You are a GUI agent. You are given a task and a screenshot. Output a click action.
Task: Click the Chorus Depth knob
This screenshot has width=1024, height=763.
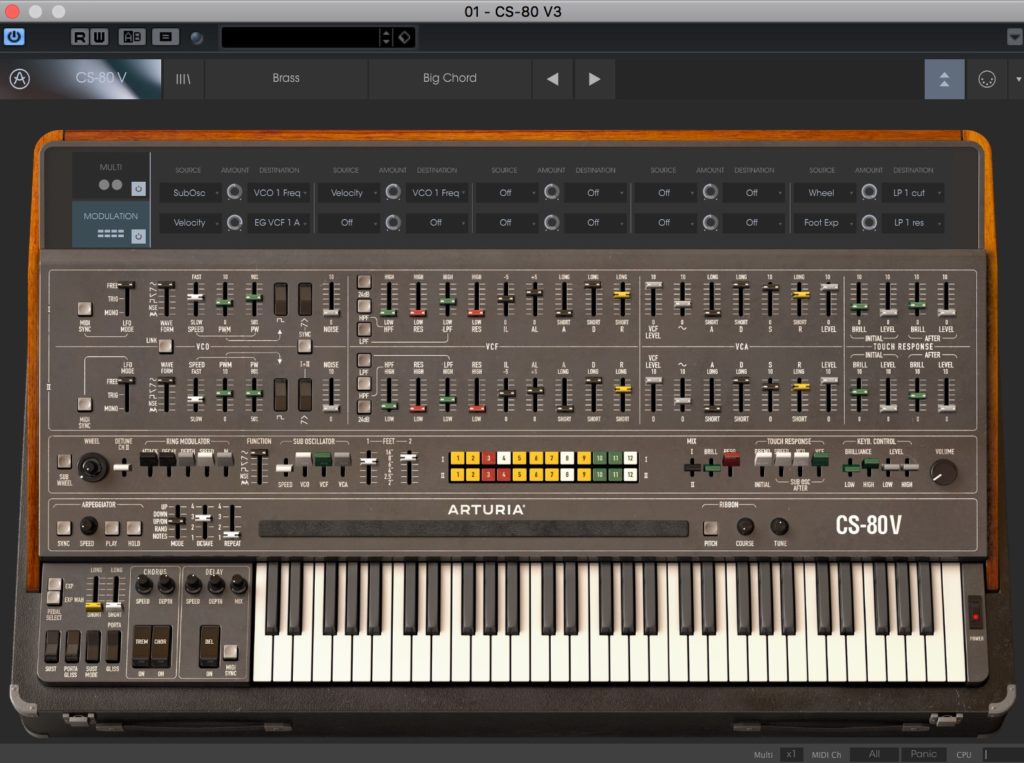click(166, 584)
